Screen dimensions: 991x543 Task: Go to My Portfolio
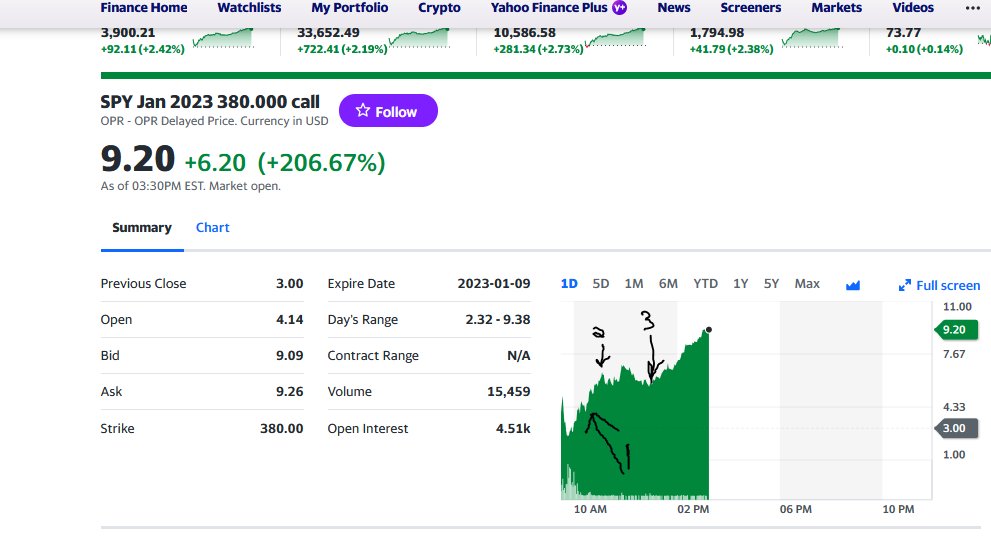350,8
